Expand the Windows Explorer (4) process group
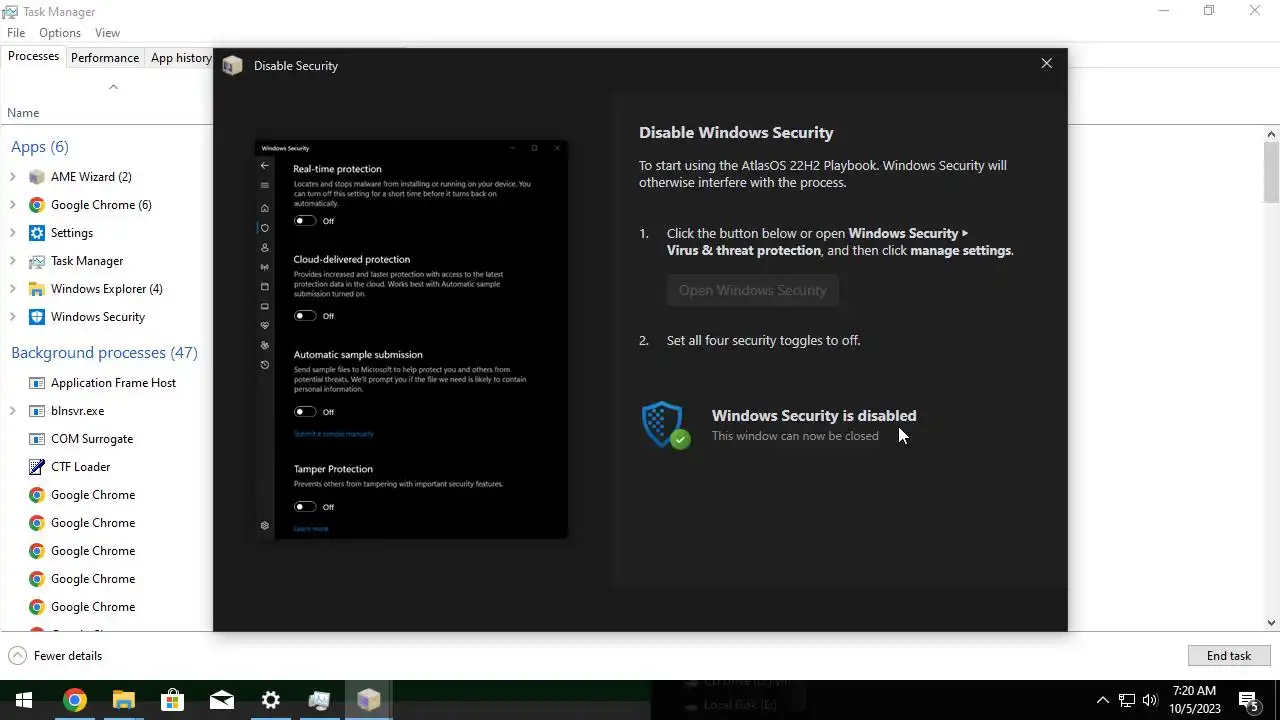The height and width of the screenshot is (720, 1280). pos(13,289)
